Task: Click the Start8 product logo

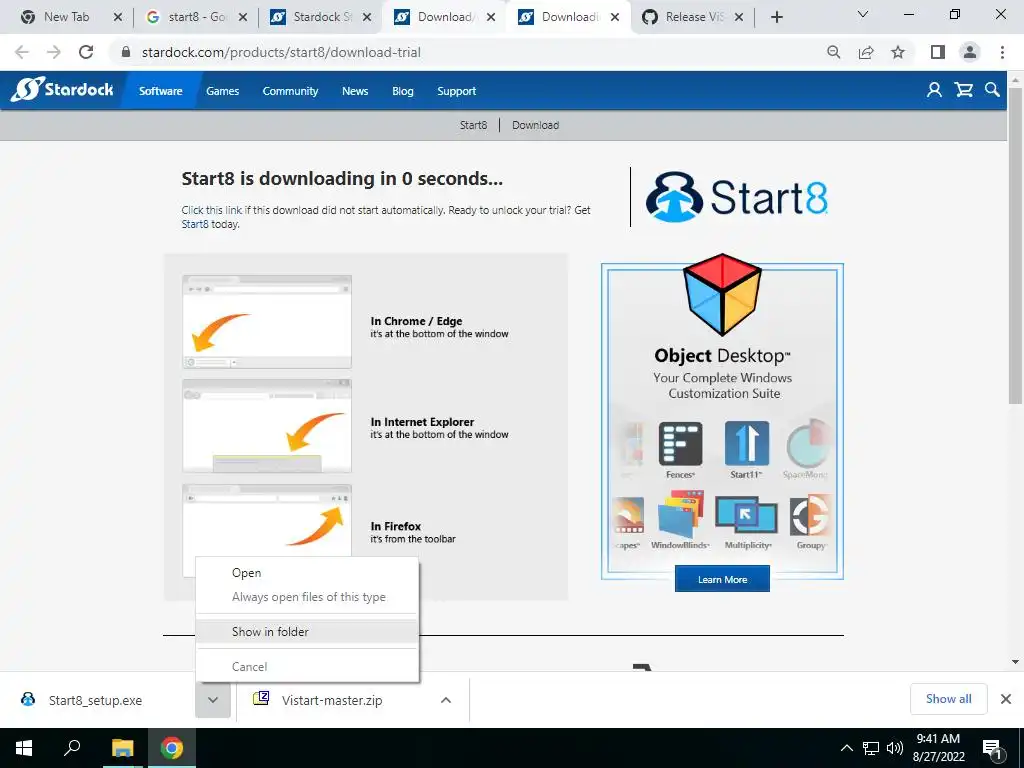Action: coord(737,197)
